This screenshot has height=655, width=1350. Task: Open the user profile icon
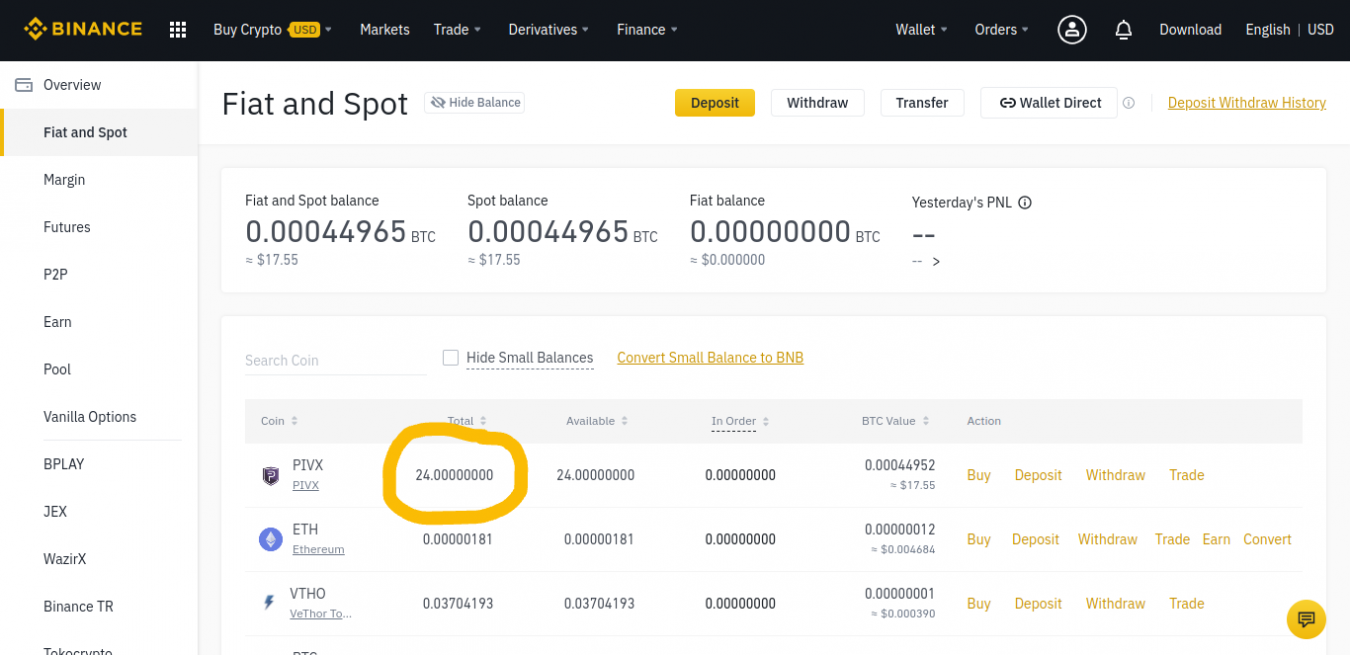tap(1072, 30)
